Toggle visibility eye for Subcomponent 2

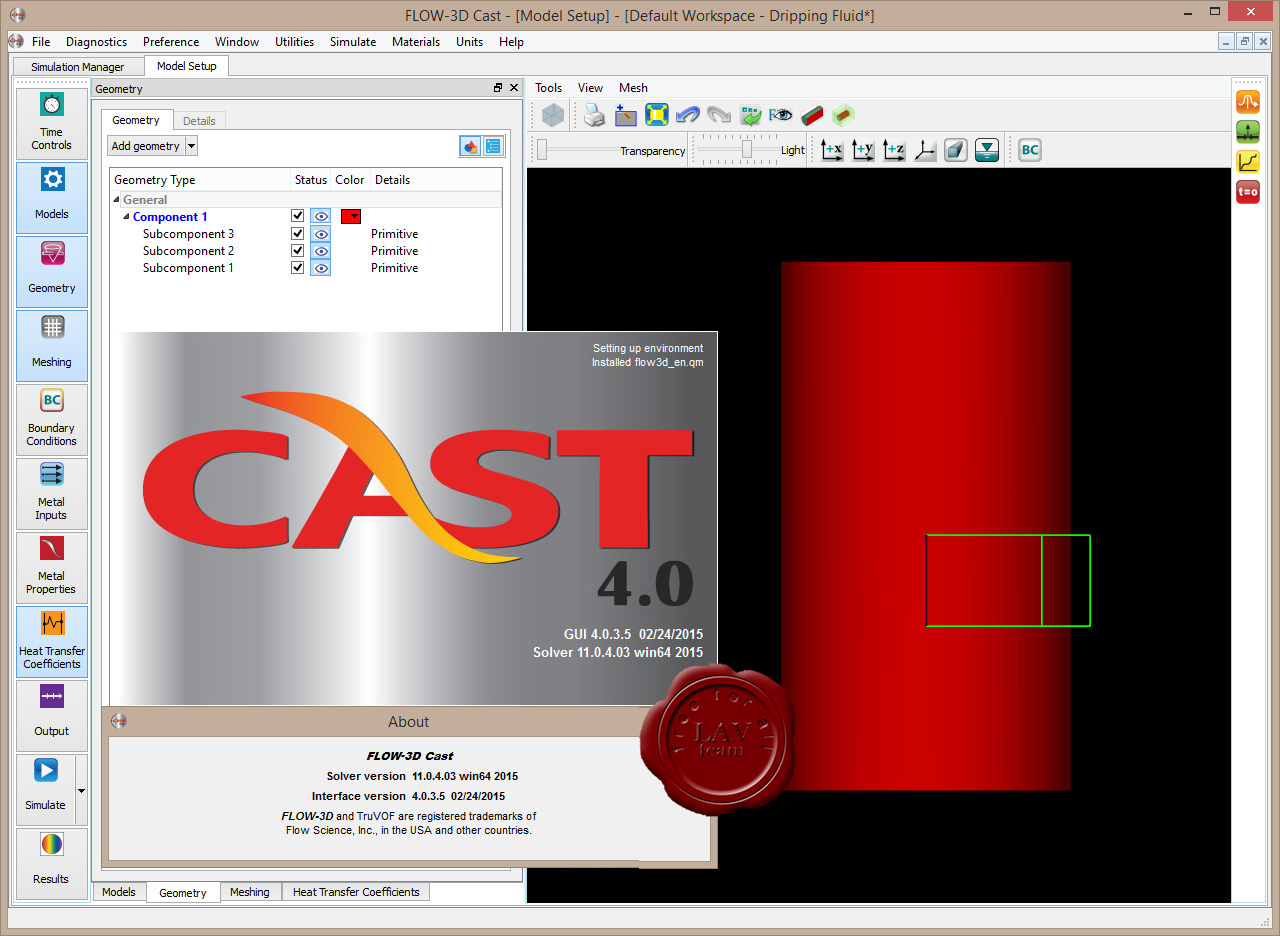[320, 250]
